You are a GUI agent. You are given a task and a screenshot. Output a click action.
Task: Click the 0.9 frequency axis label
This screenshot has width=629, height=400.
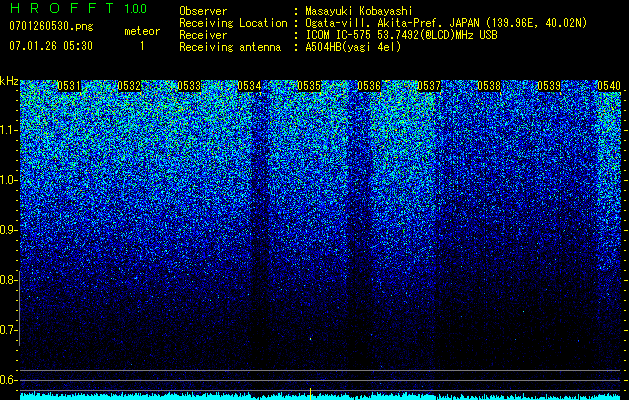tap(8, 230)
